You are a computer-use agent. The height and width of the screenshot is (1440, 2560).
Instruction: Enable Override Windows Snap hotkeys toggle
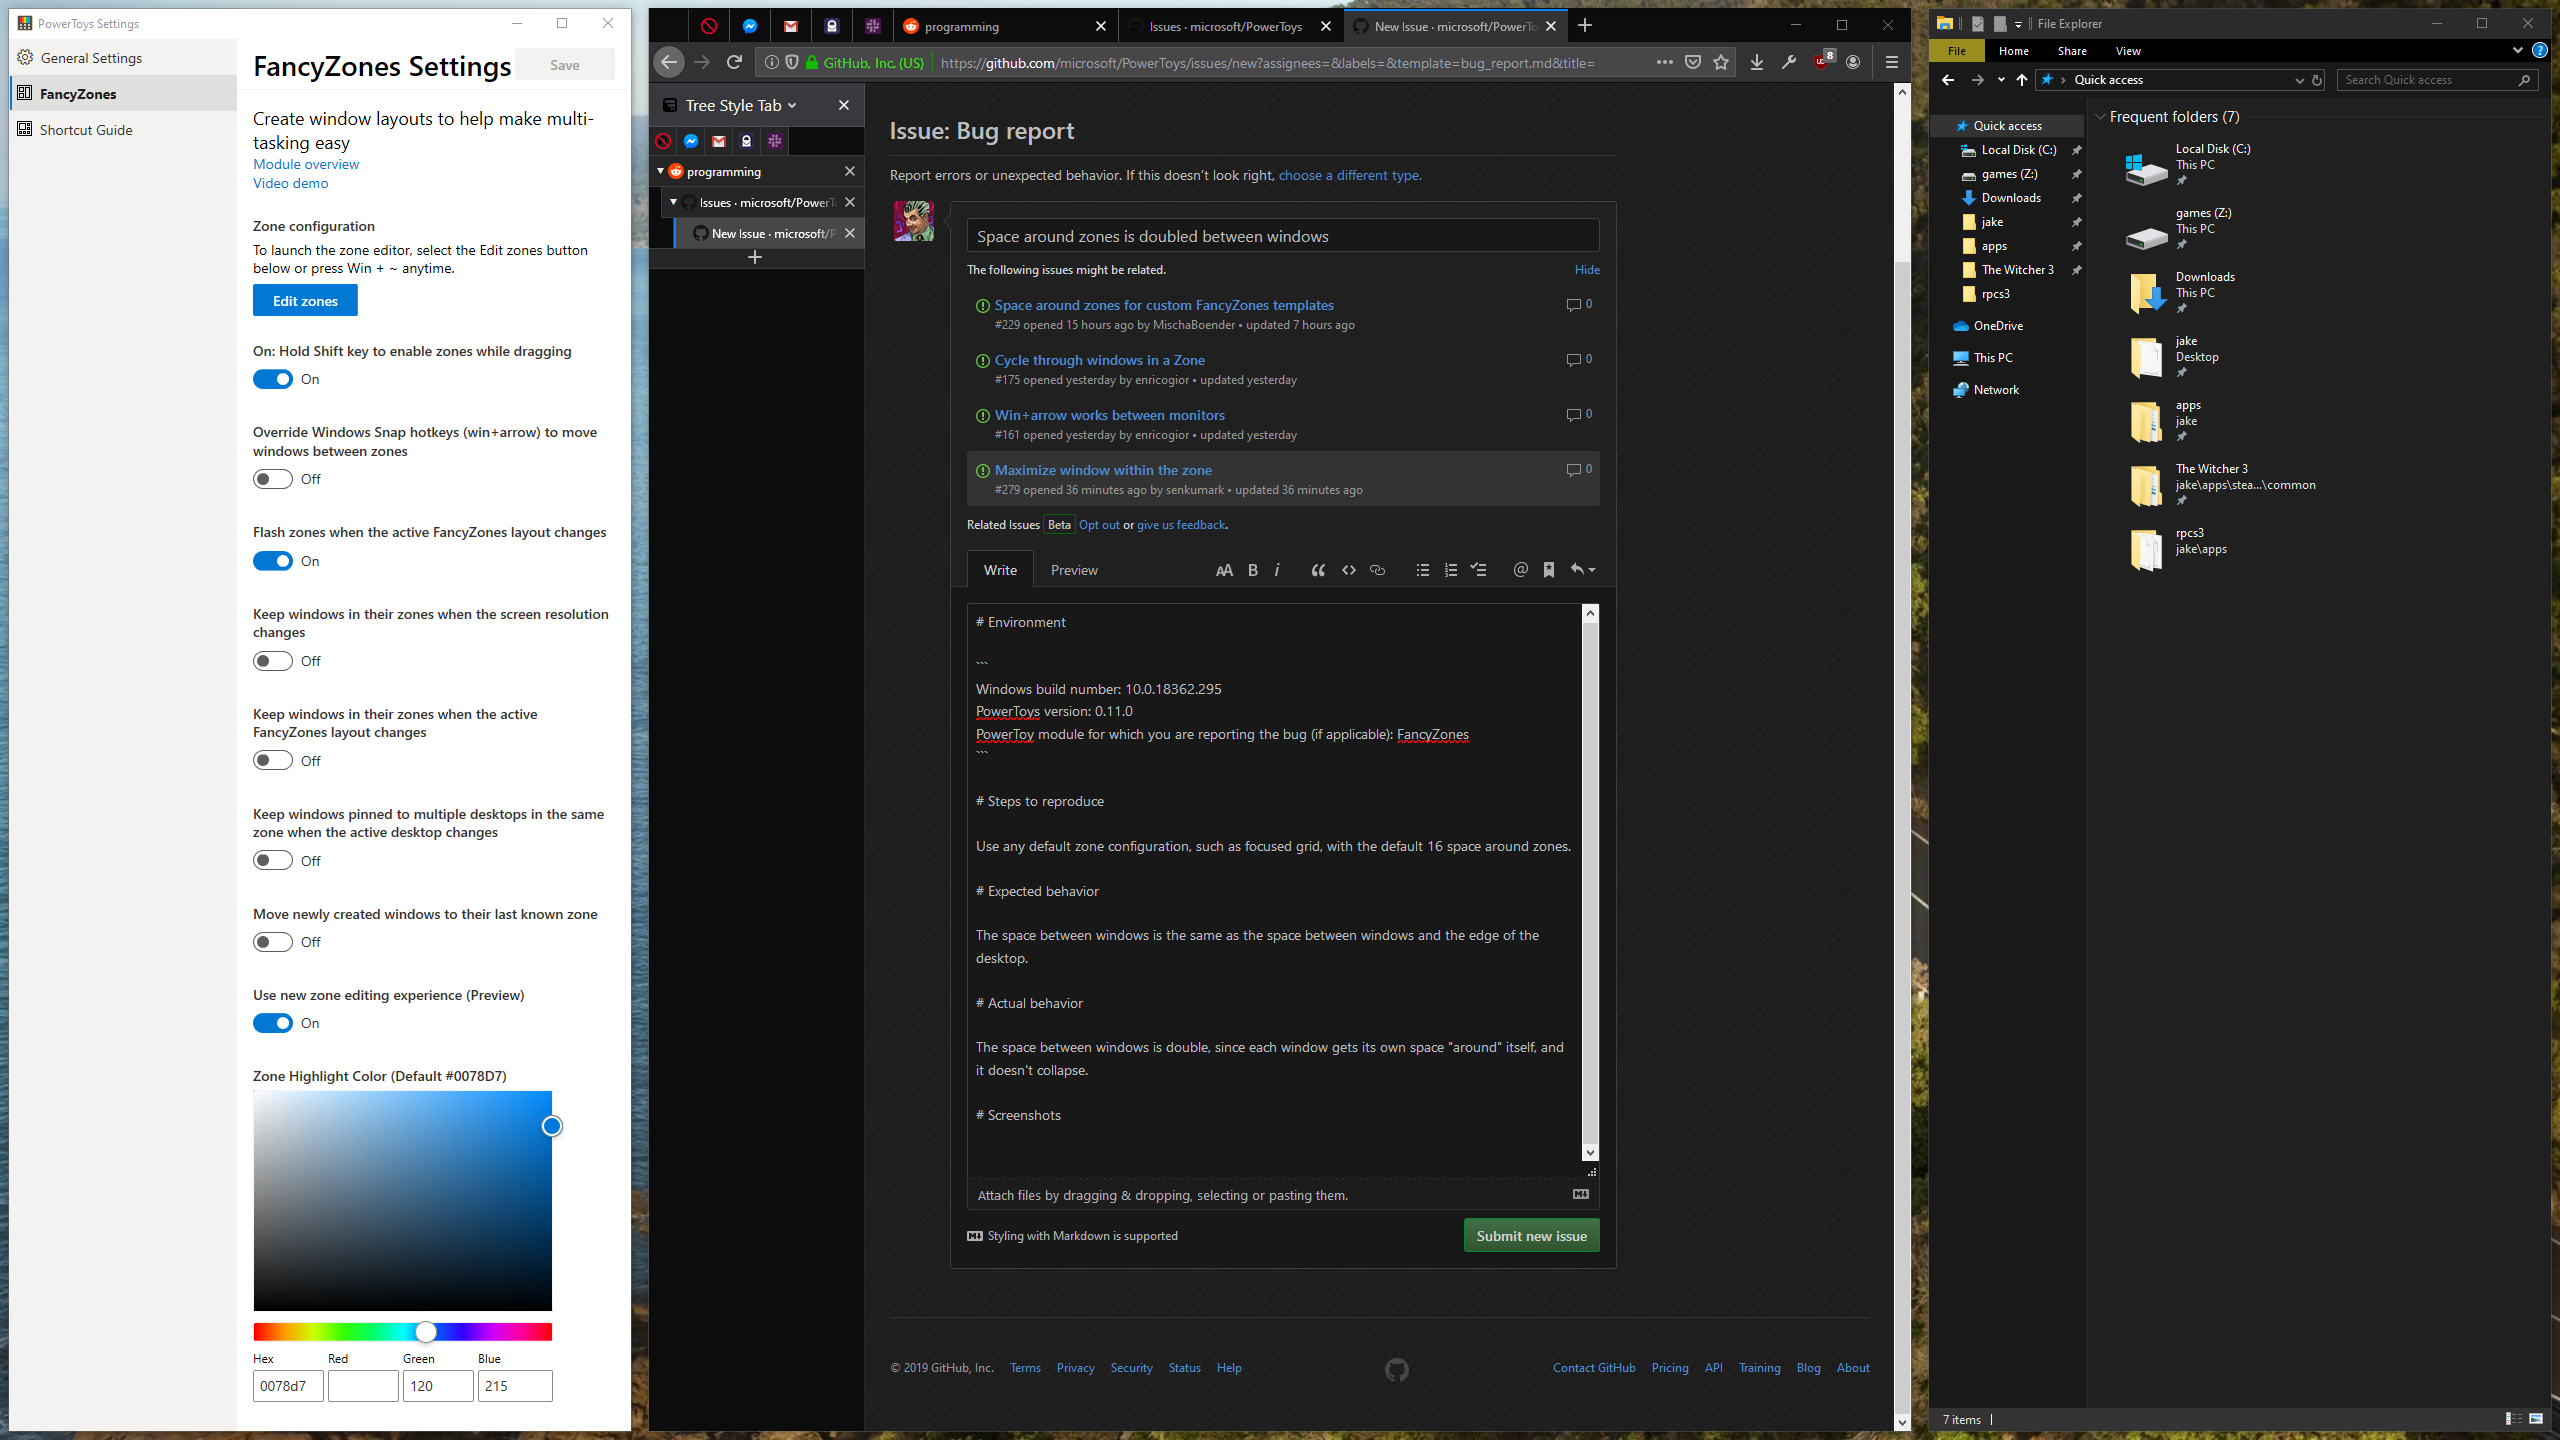[272, 479]
